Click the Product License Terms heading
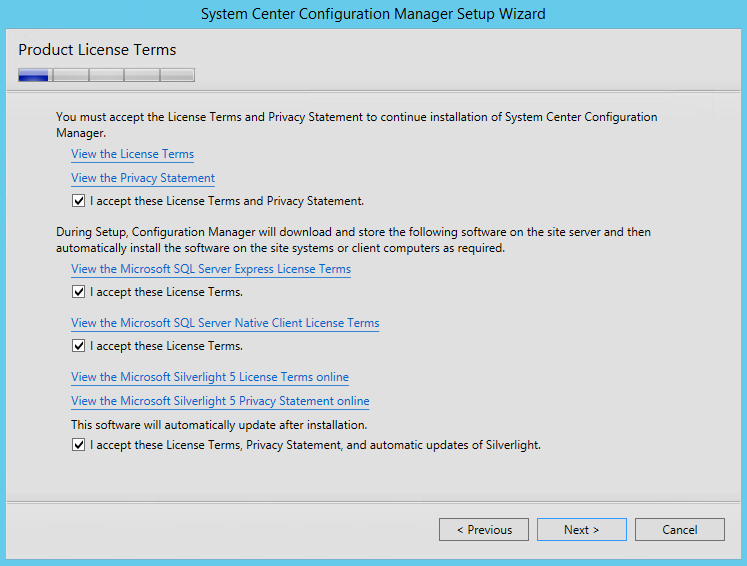The width and height of the screenshot is (747, 566). click(x=97, y=50)
